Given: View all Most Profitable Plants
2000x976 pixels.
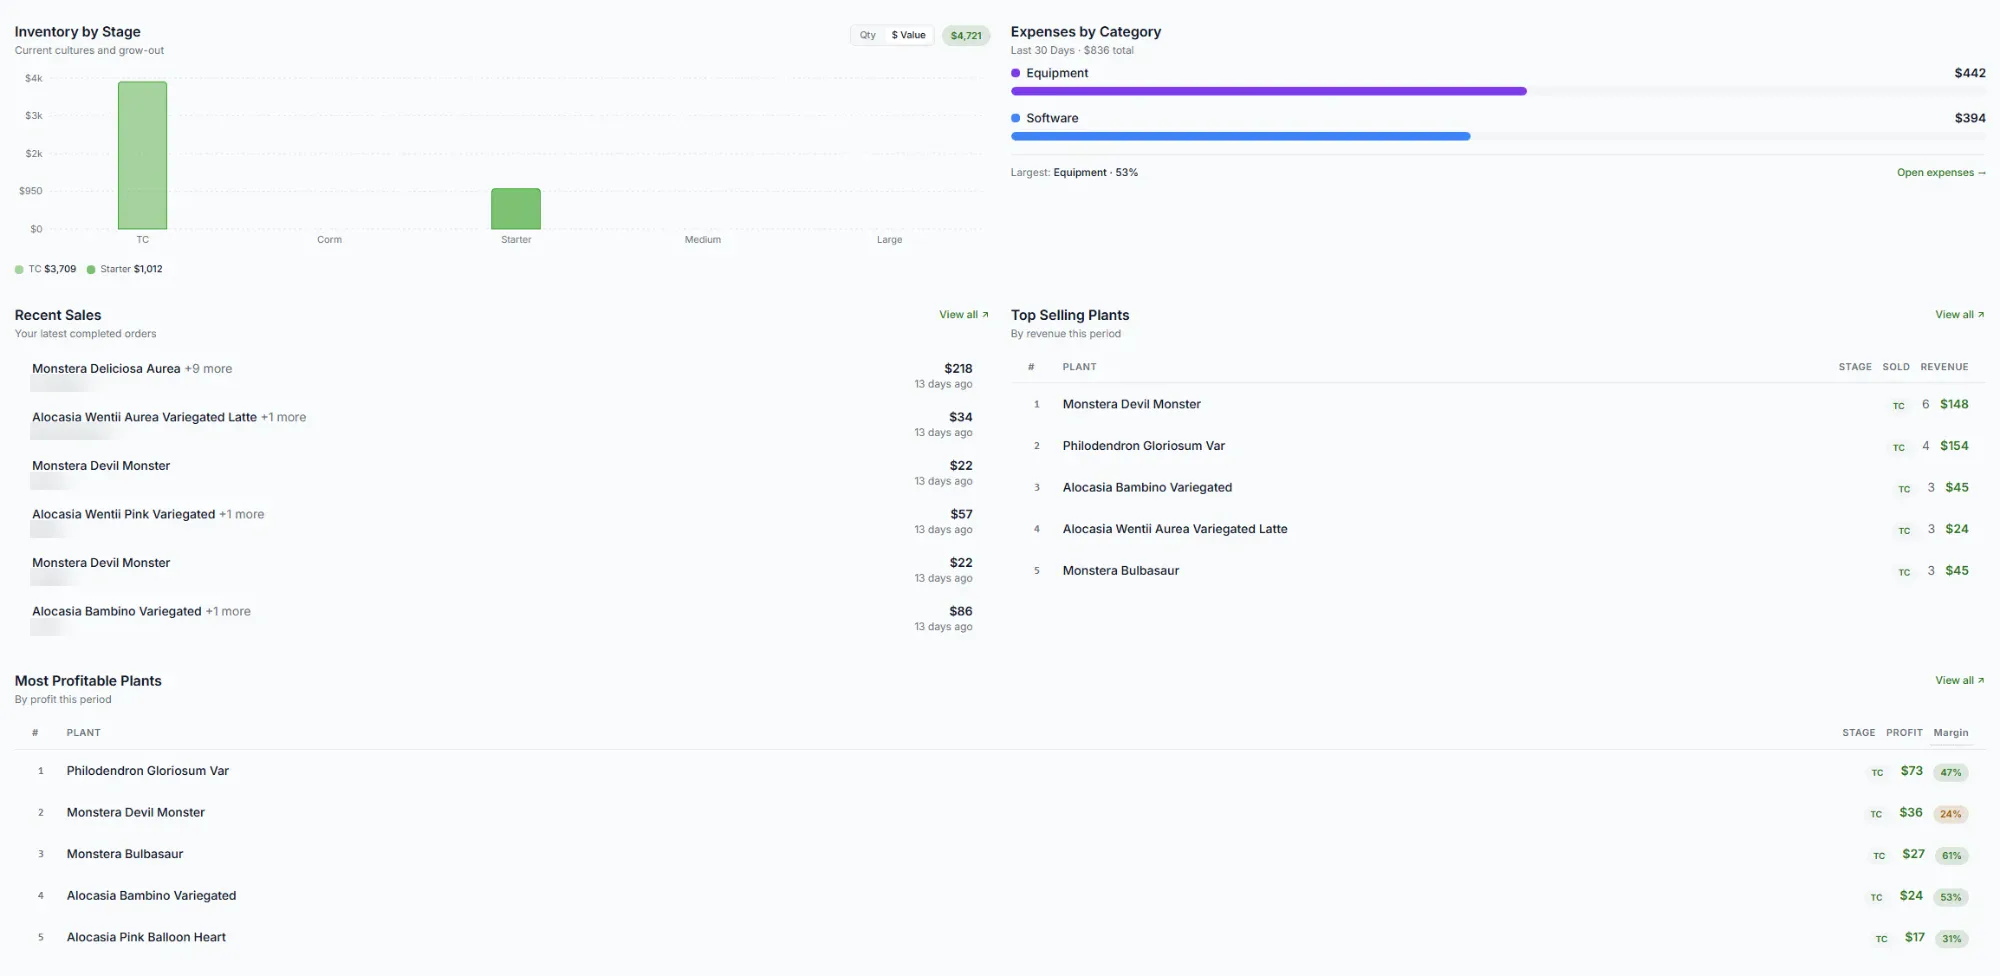Looking at the screenshot, I should tap(1959, 681).
